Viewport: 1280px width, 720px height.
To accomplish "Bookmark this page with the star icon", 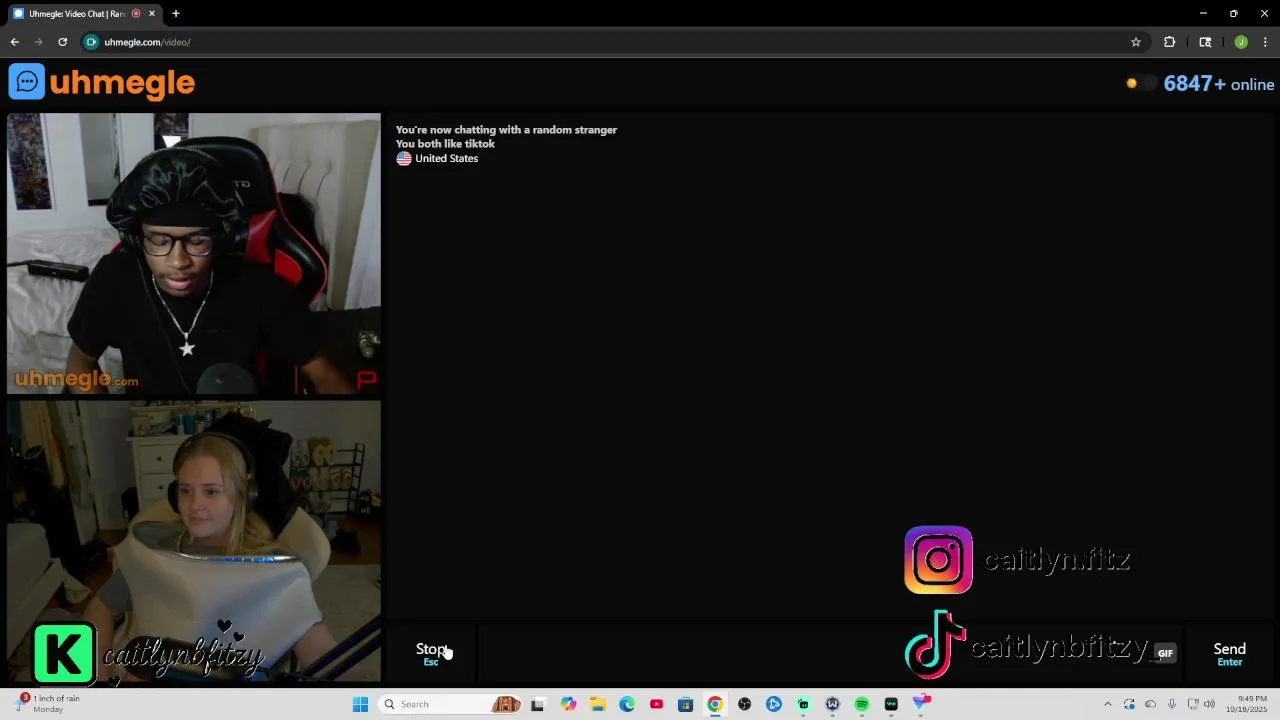I will coord(1136,42).
